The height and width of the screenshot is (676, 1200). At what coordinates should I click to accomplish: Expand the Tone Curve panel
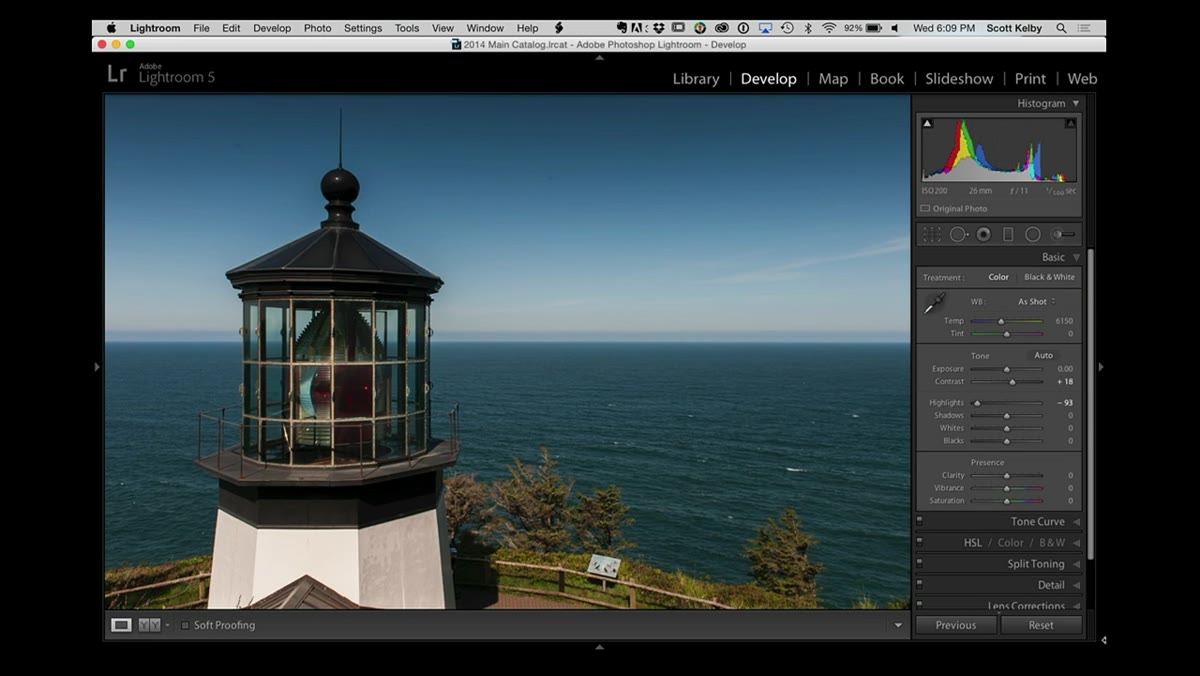click(1076, 522)
